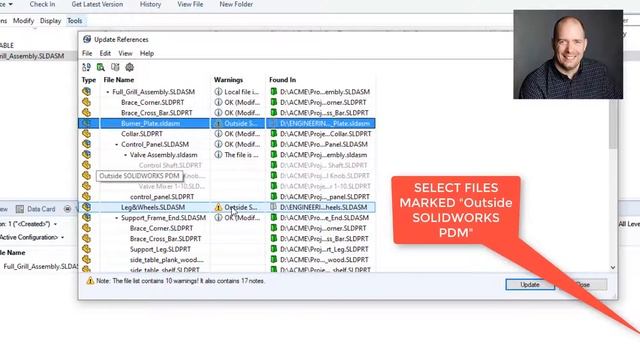Collapse the Support_Frame_End.SLDASM tree node
The height and width of the screenshot is (360, 640).
pyautogui.click(x=117, y=218)
